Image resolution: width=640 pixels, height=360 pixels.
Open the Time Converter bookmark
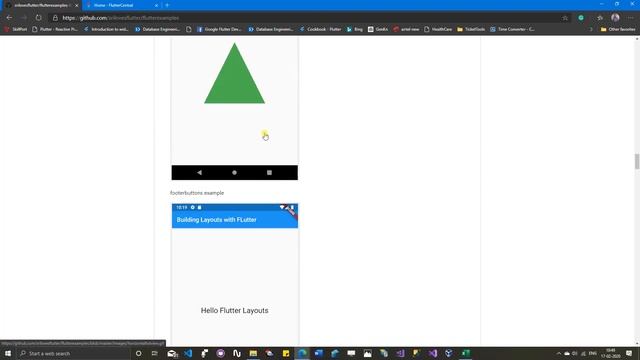[512, 29]
